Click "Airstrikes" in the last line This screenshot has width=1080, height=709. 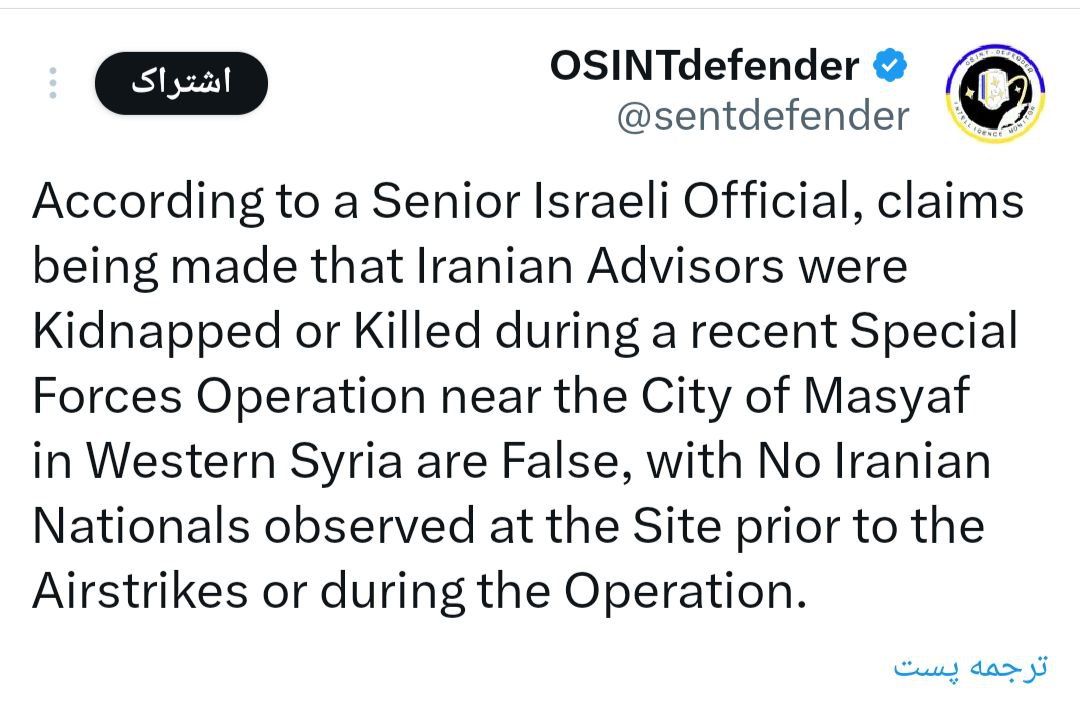point(140,592)
